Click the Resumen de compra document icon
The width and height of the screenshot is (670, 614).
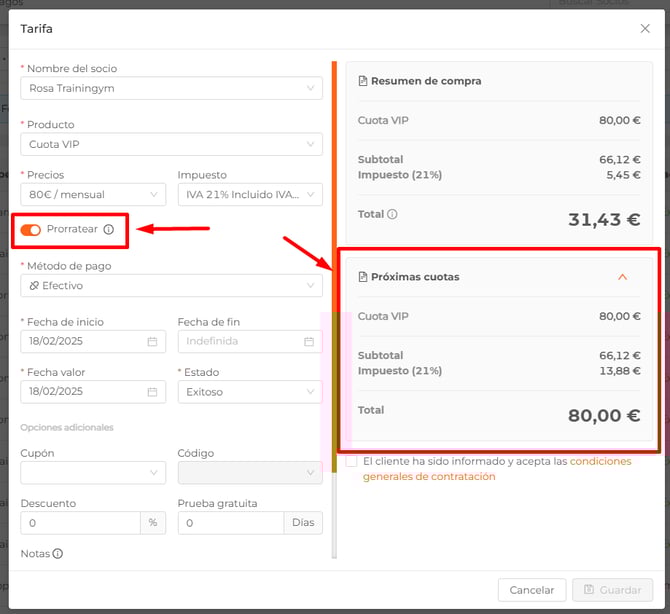(x=363, y=81)
